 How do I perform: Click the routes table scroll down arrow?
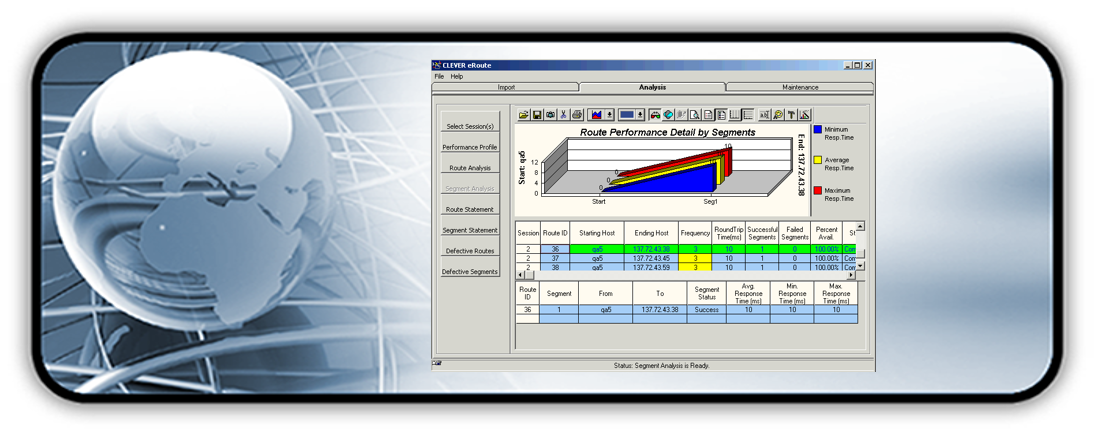point(860,266)
